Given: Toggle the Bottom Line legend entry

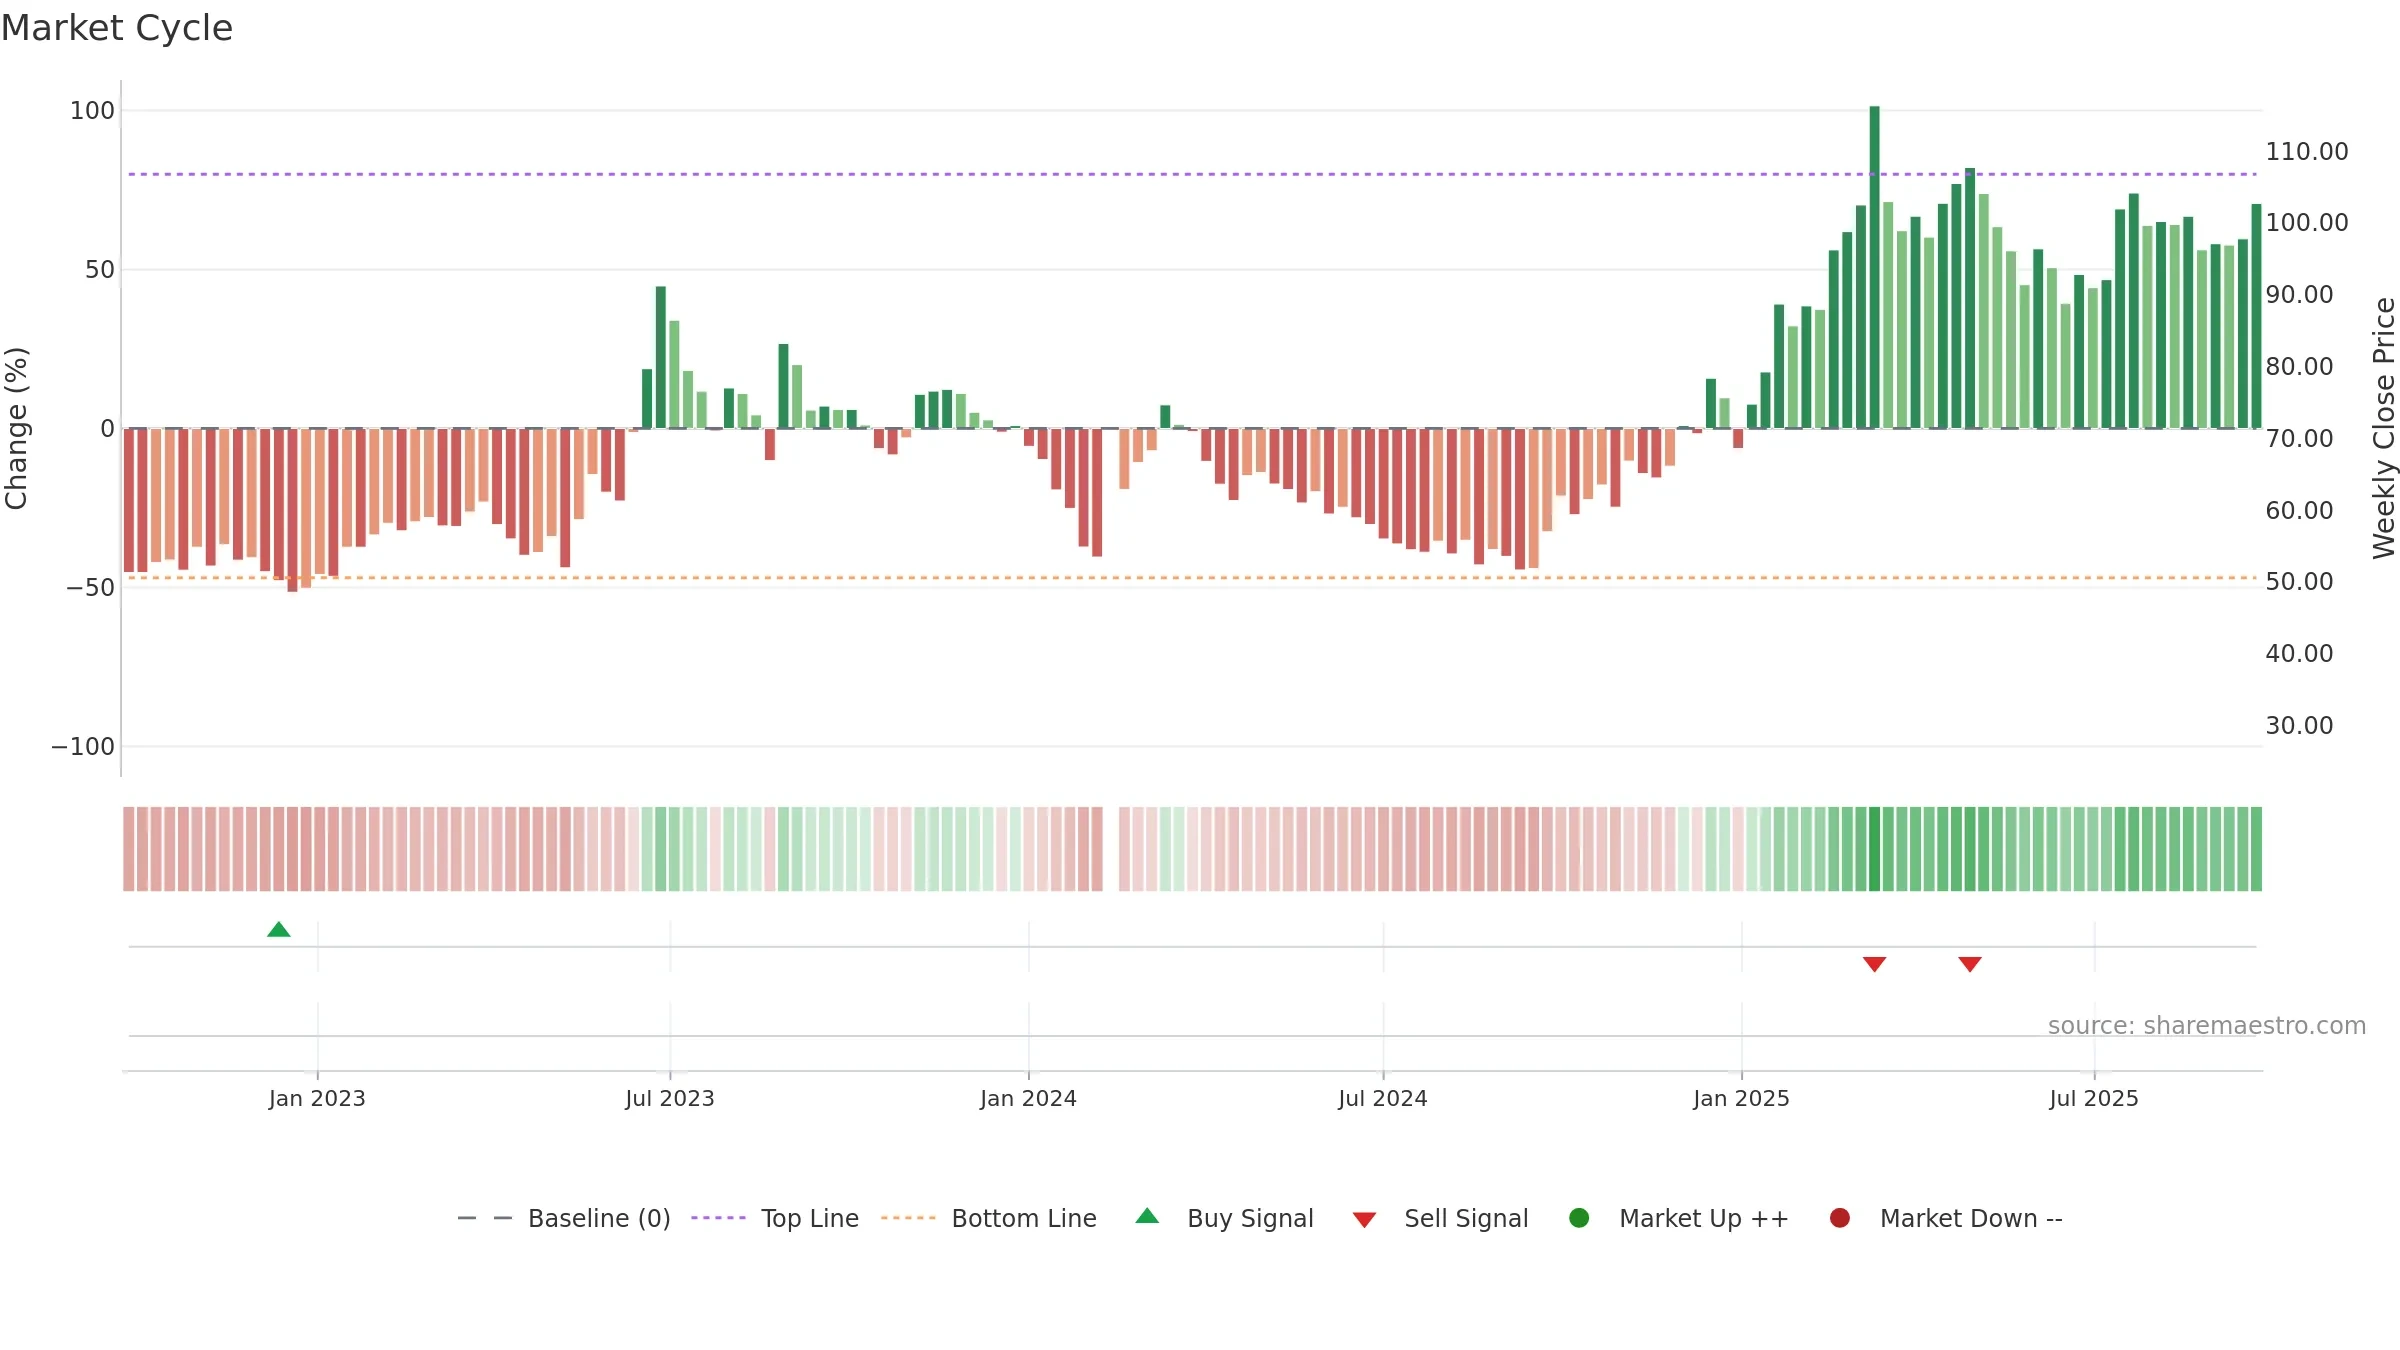Looking at the screenshot, I should click(x=989, y=1218).
